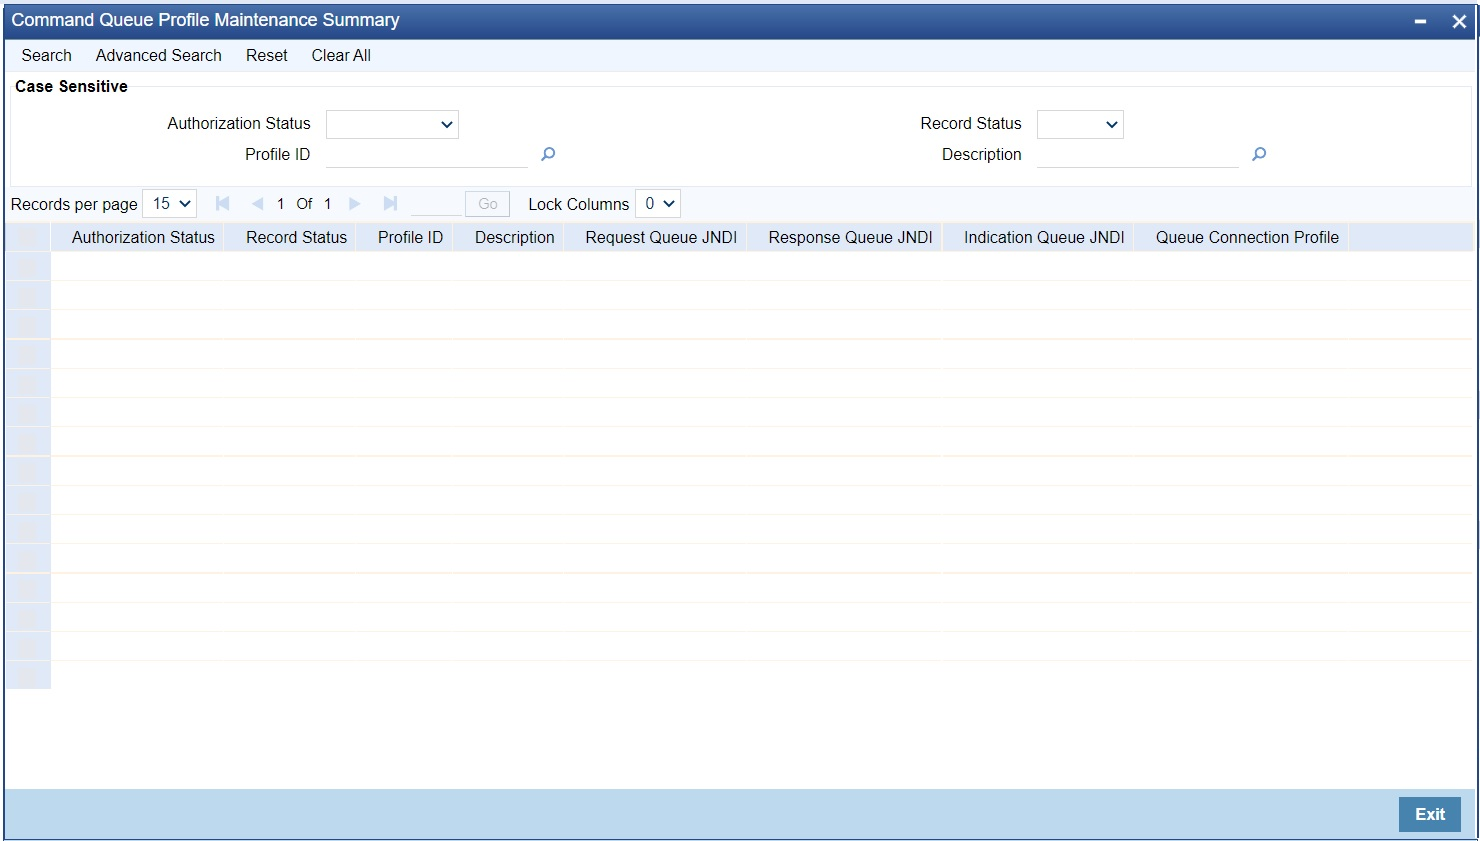
Task: Click Reset in the toolbar
Action: pyautogui.click(x=267, y=56)
